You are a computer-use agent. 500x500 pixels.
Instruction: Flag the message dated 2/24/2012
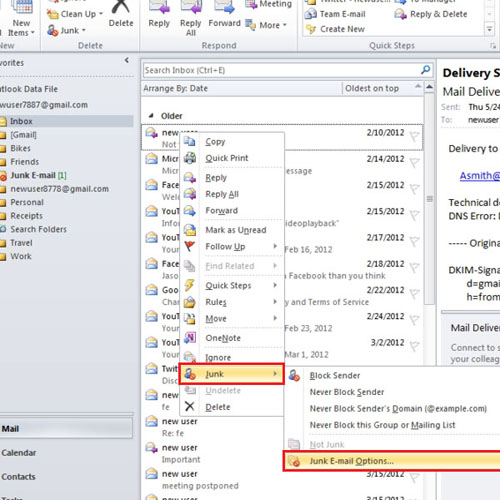414,320
